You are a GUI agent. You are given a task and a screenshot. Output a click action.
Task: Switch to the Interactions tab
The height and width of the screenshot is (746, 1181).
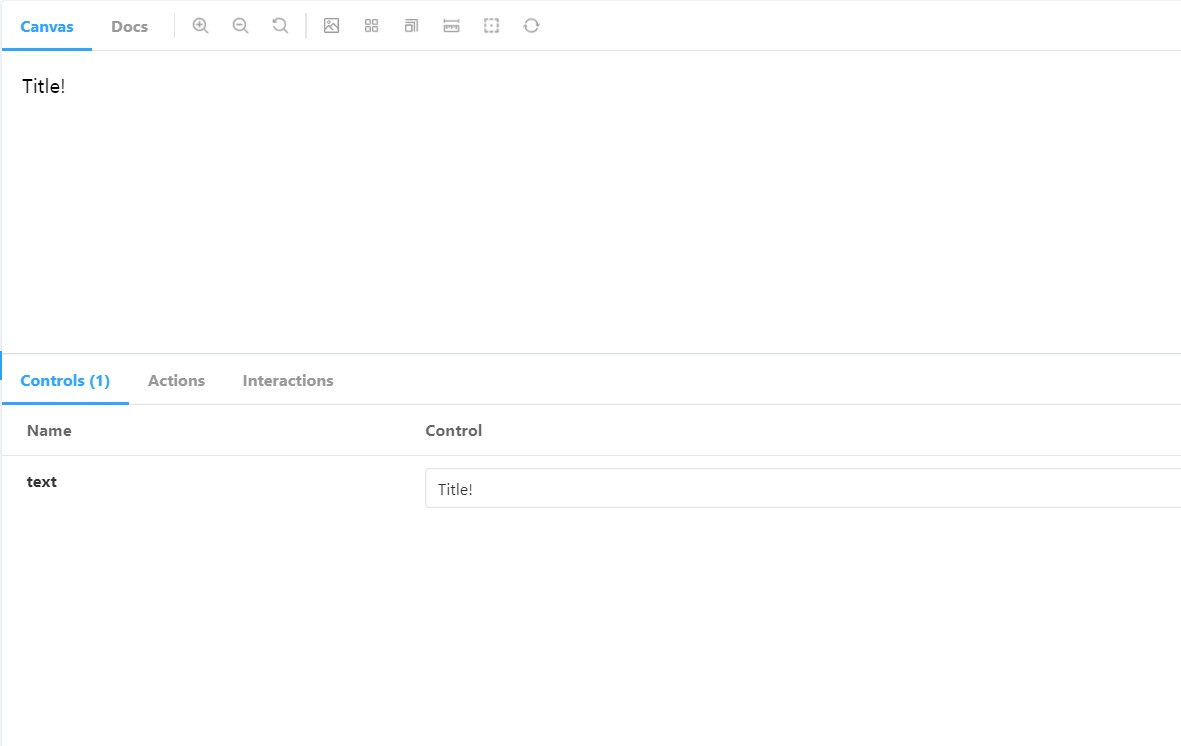pos(288,381)
